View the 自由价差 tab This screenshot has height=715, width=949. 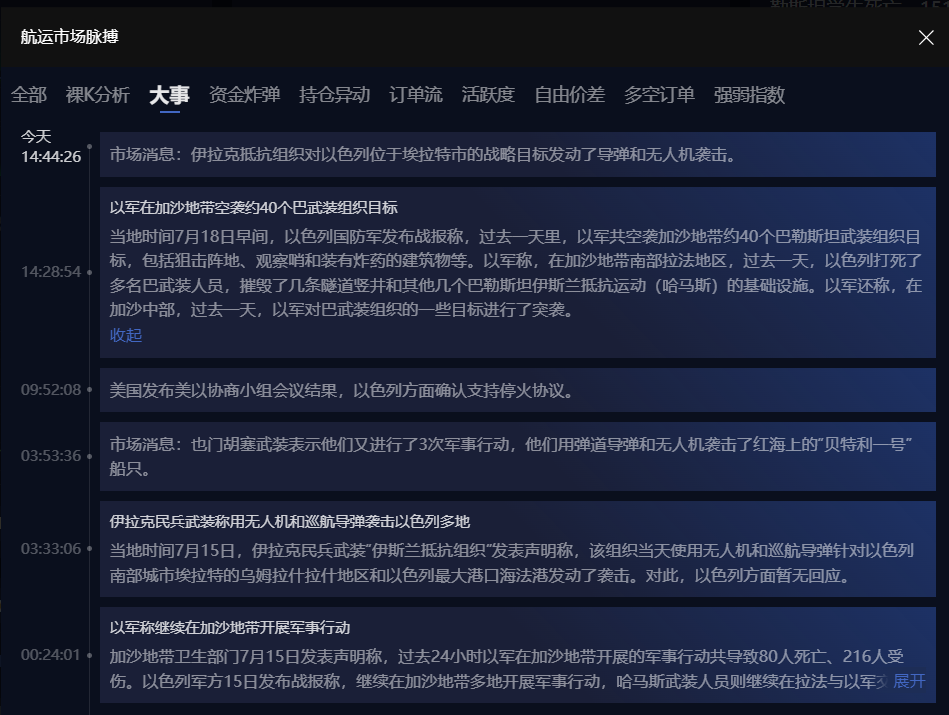pos(569,95)
